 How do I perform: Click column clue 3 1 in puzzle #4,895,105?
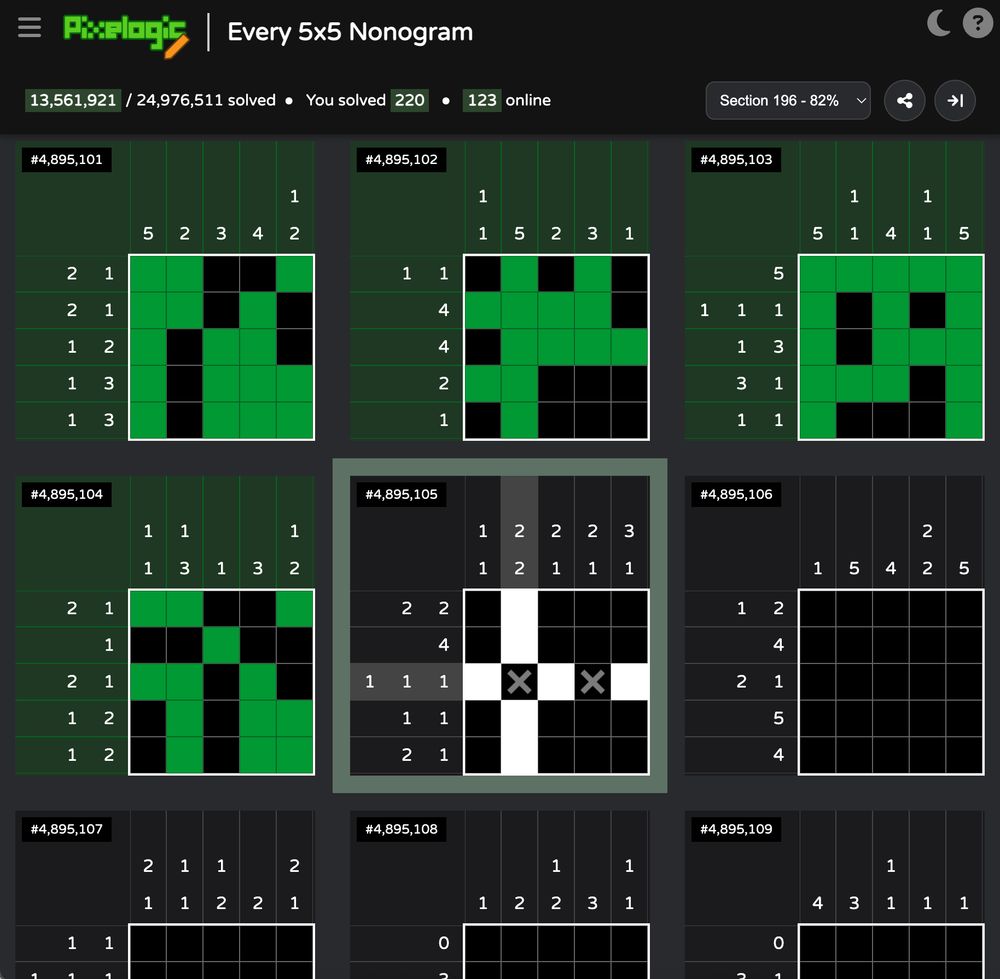click(629, 533)
